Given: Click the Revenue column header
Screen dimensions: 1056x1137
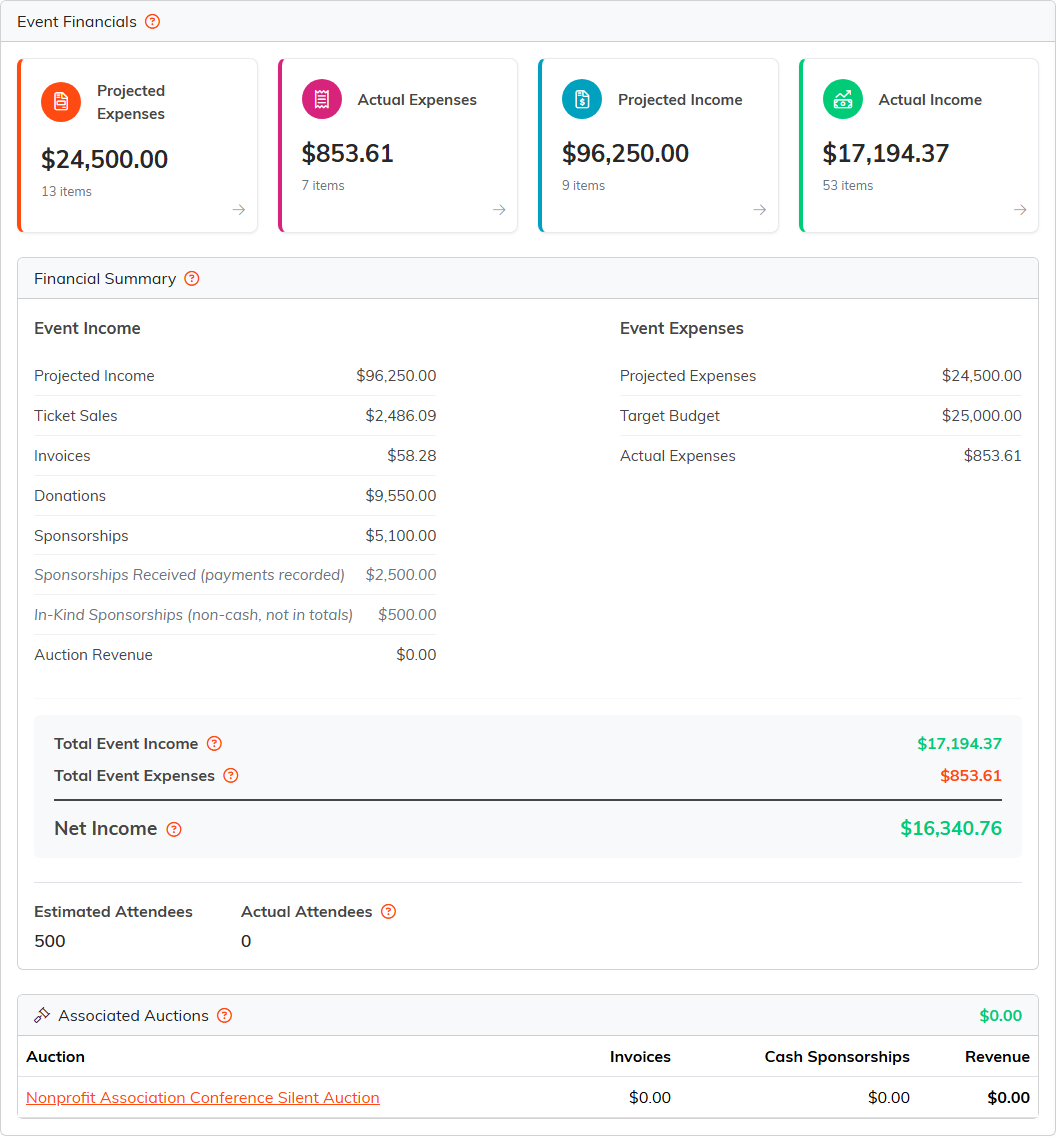Looking at the screenshot, I should point(997,1057).
